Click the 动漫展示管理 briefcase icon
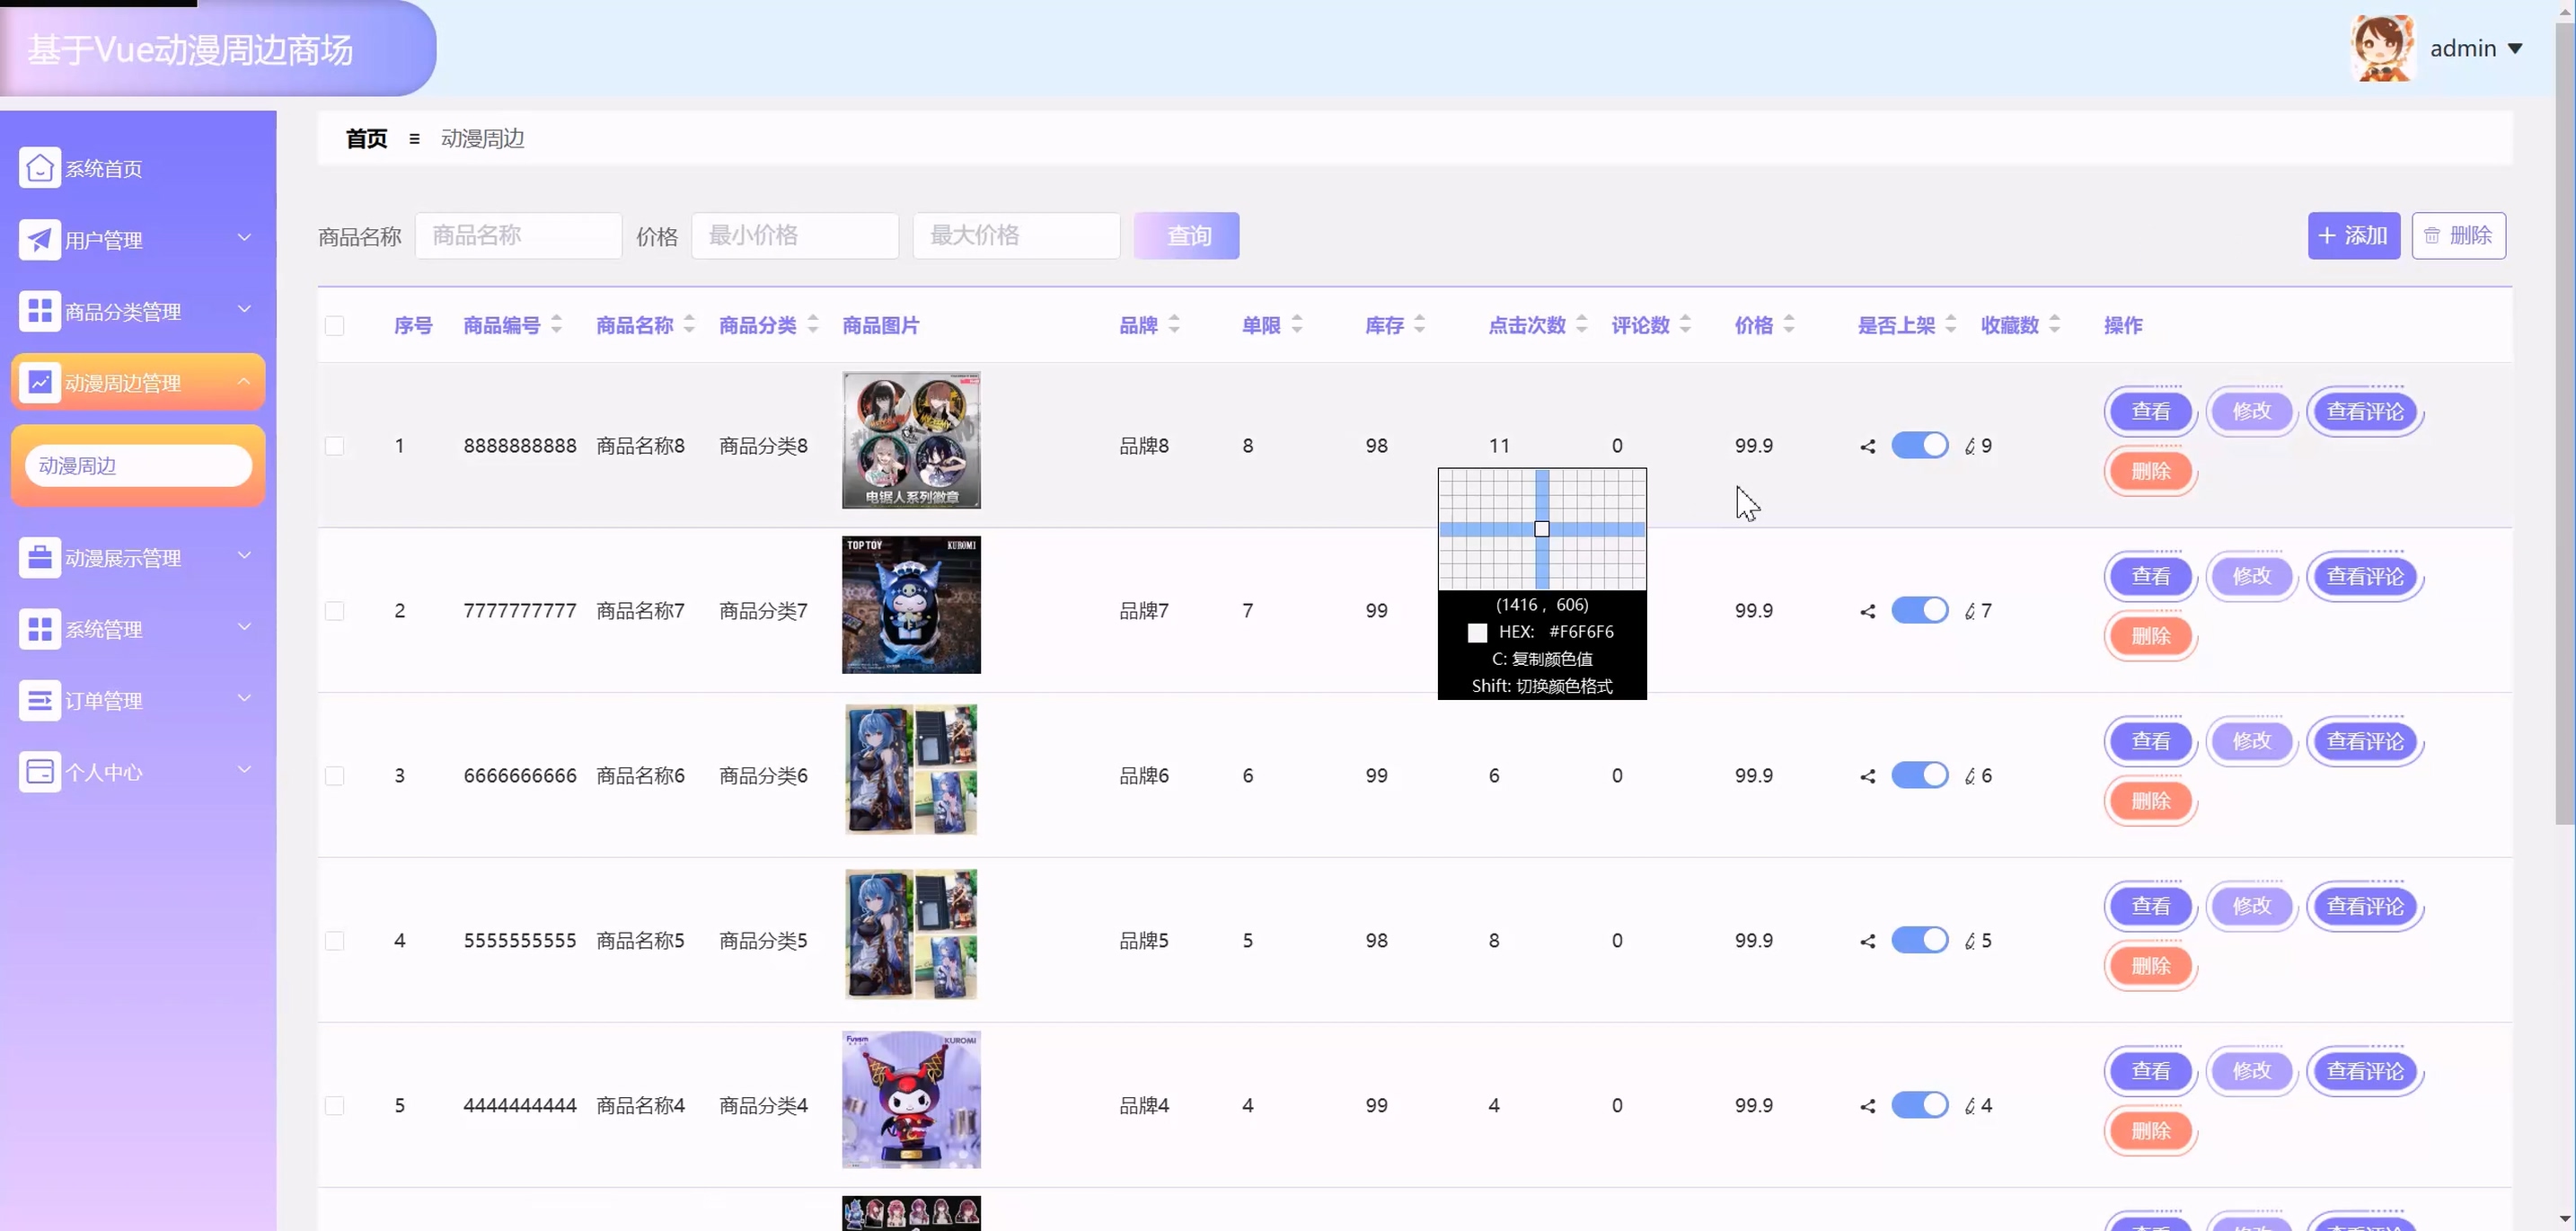 click(39, 558)
